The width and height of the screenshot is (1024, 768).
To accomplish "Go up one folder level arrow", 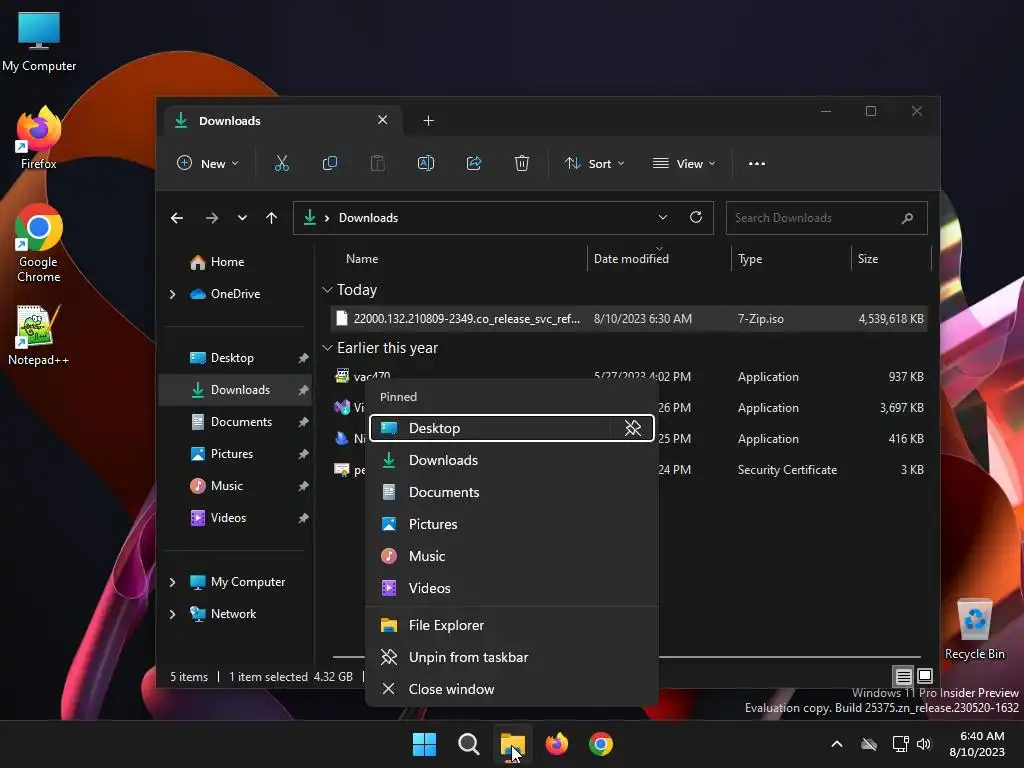I will point(272,218).
